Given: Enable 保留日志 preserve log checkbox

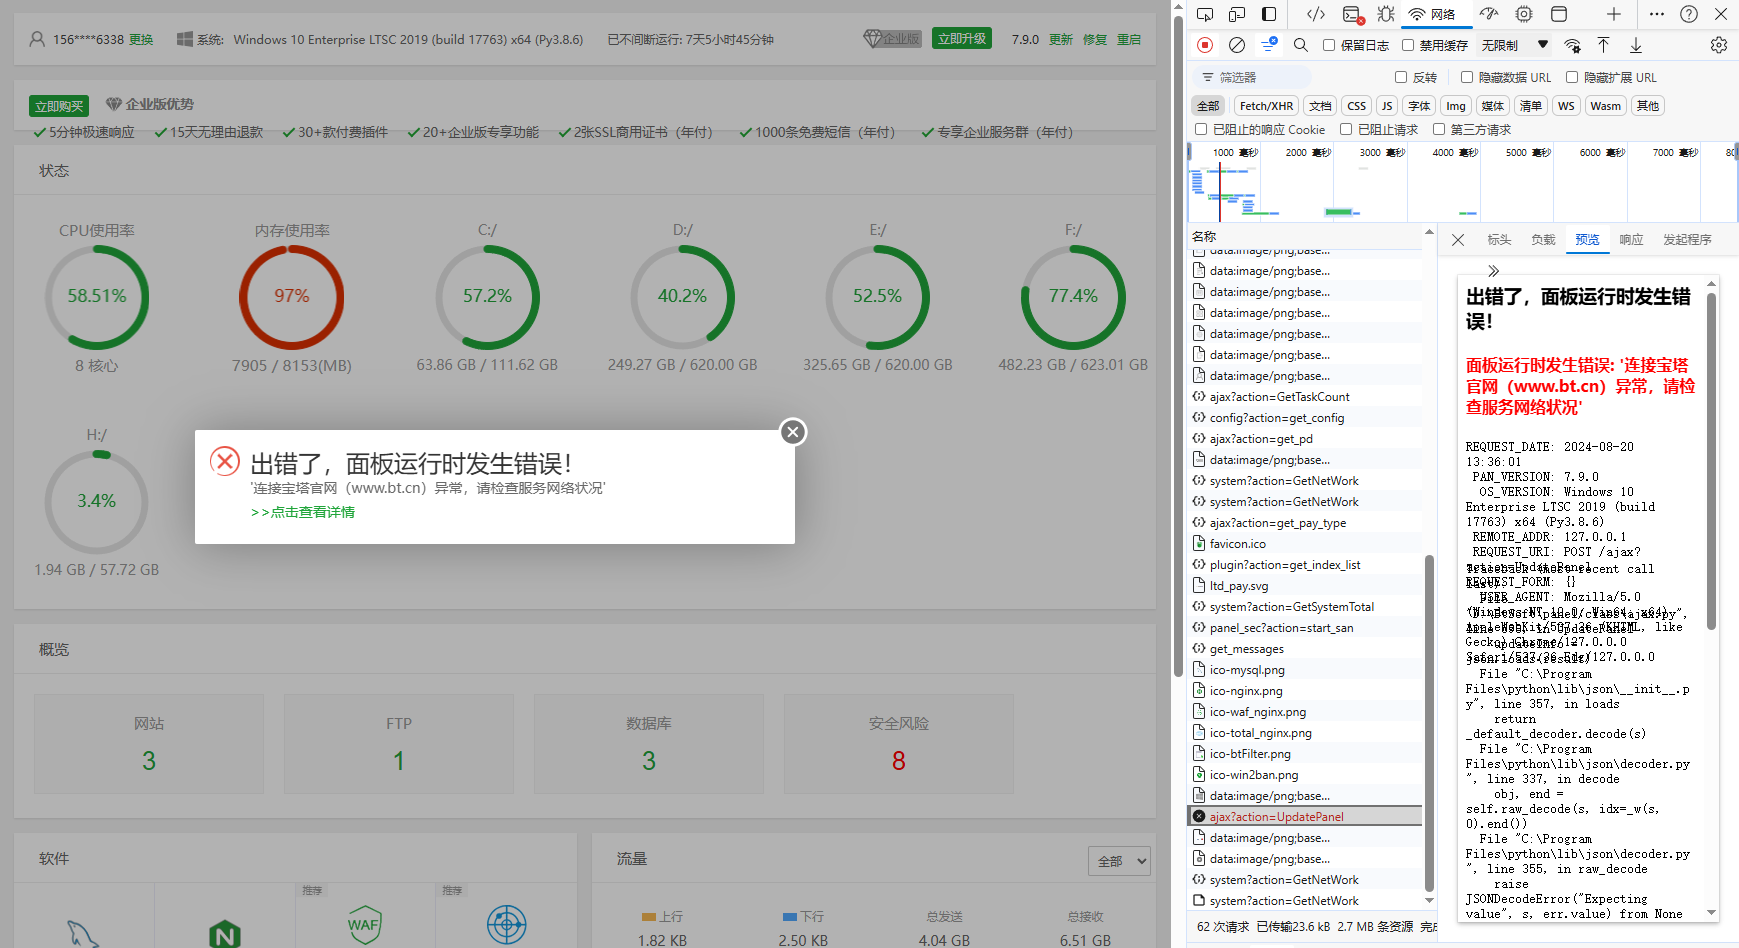Looking at the screenshot, I should pyautogui.click(x=1329, y=45).
